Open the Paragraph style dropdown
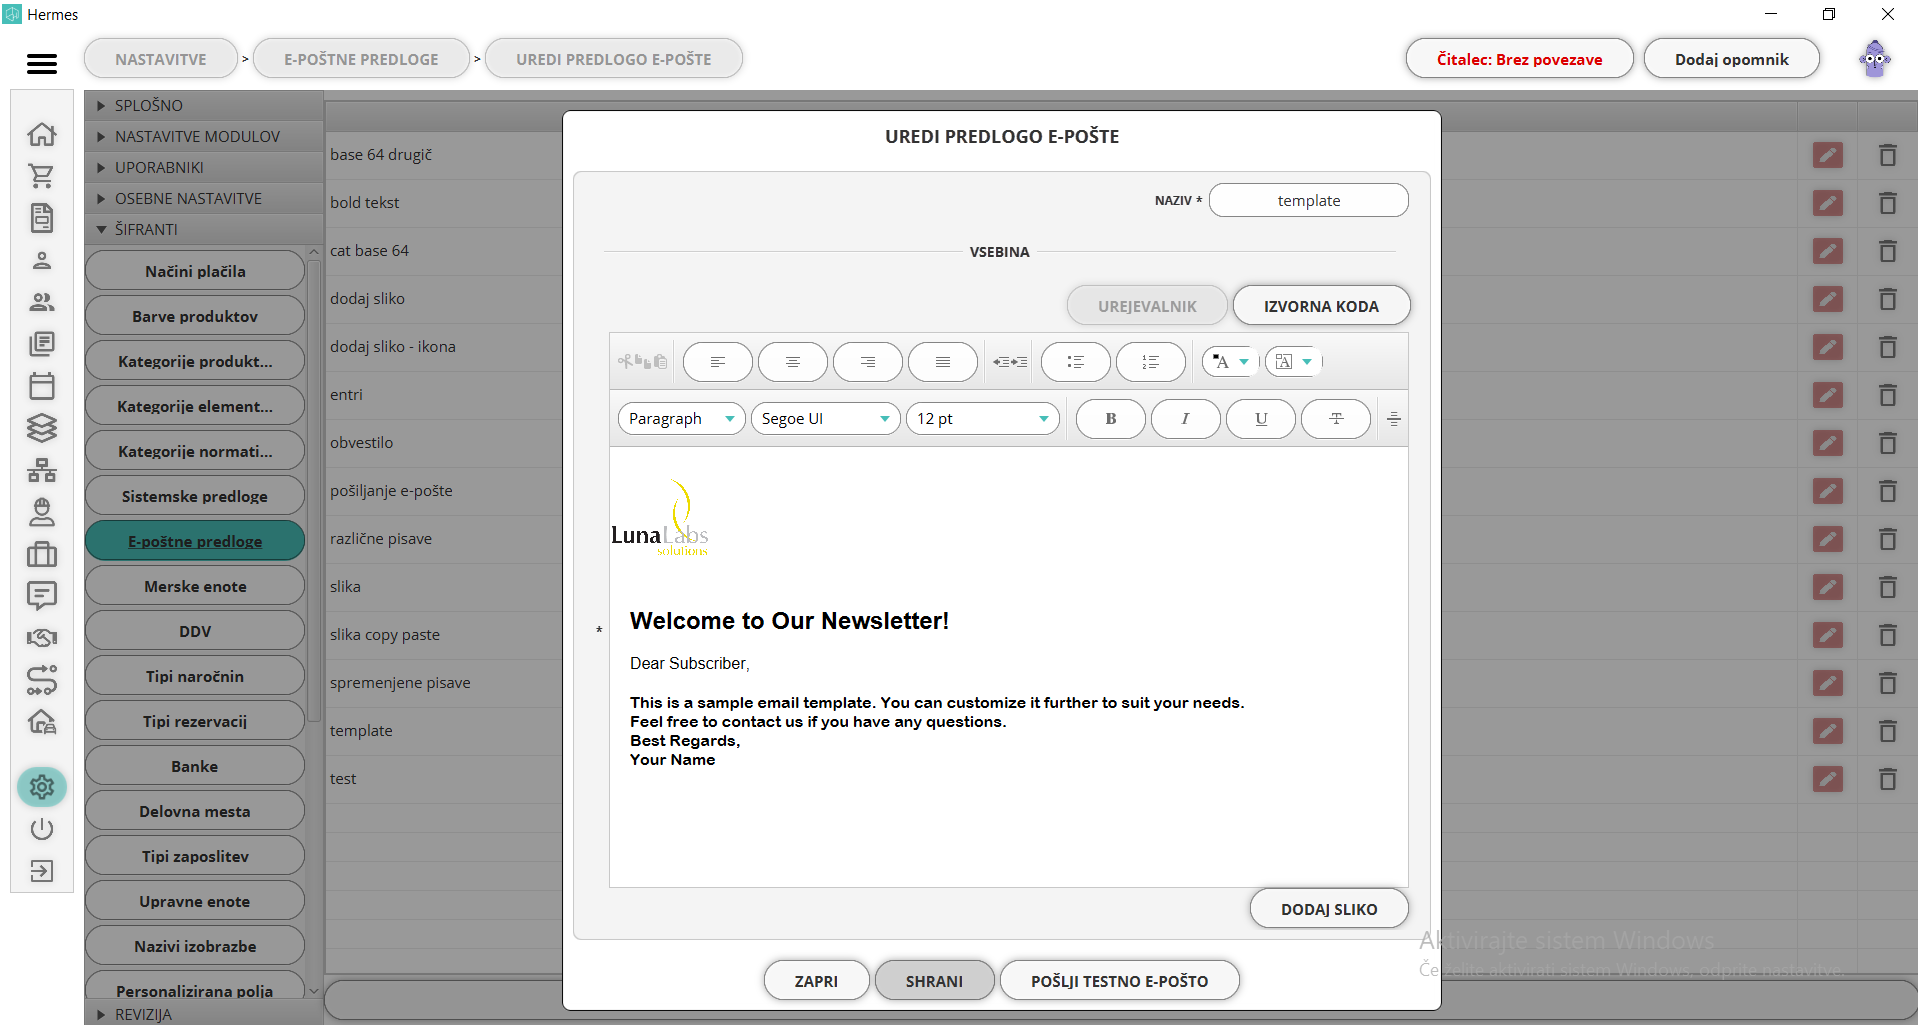Screen dimensions: 1918x1025 (x=682, y=419)
